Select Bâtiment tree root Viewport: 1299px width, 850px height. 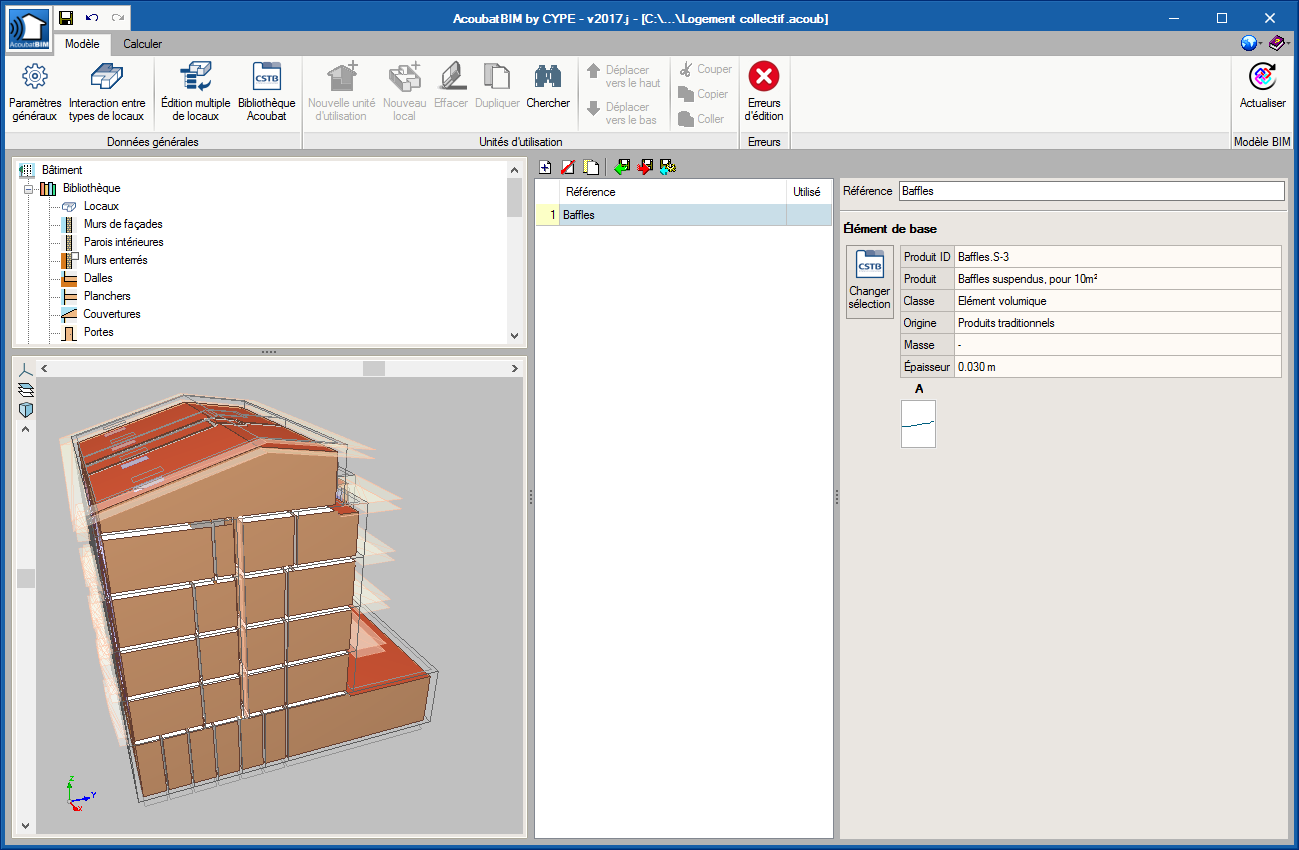[x=62, y=170]
